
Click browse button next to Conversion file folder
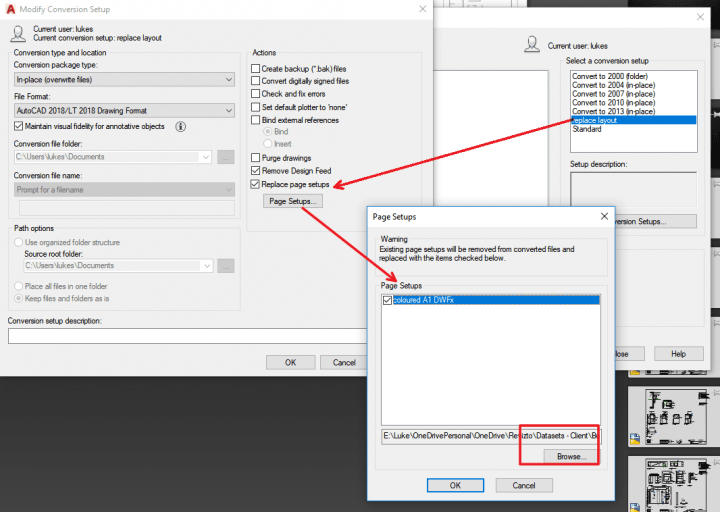click(225, 157)
